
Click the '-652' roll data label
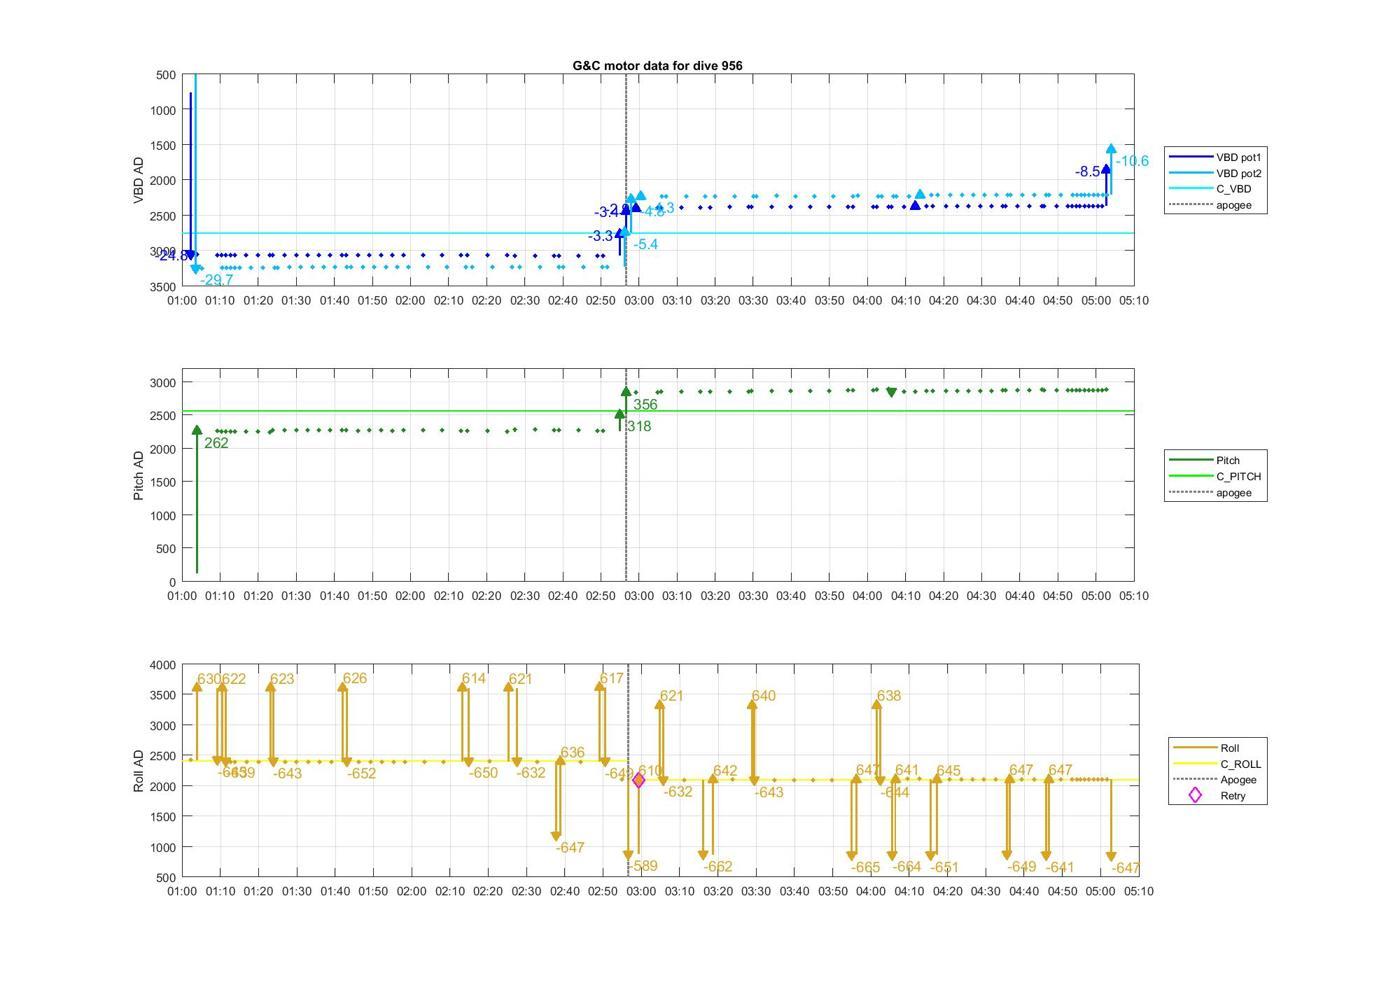click(362, 773)
